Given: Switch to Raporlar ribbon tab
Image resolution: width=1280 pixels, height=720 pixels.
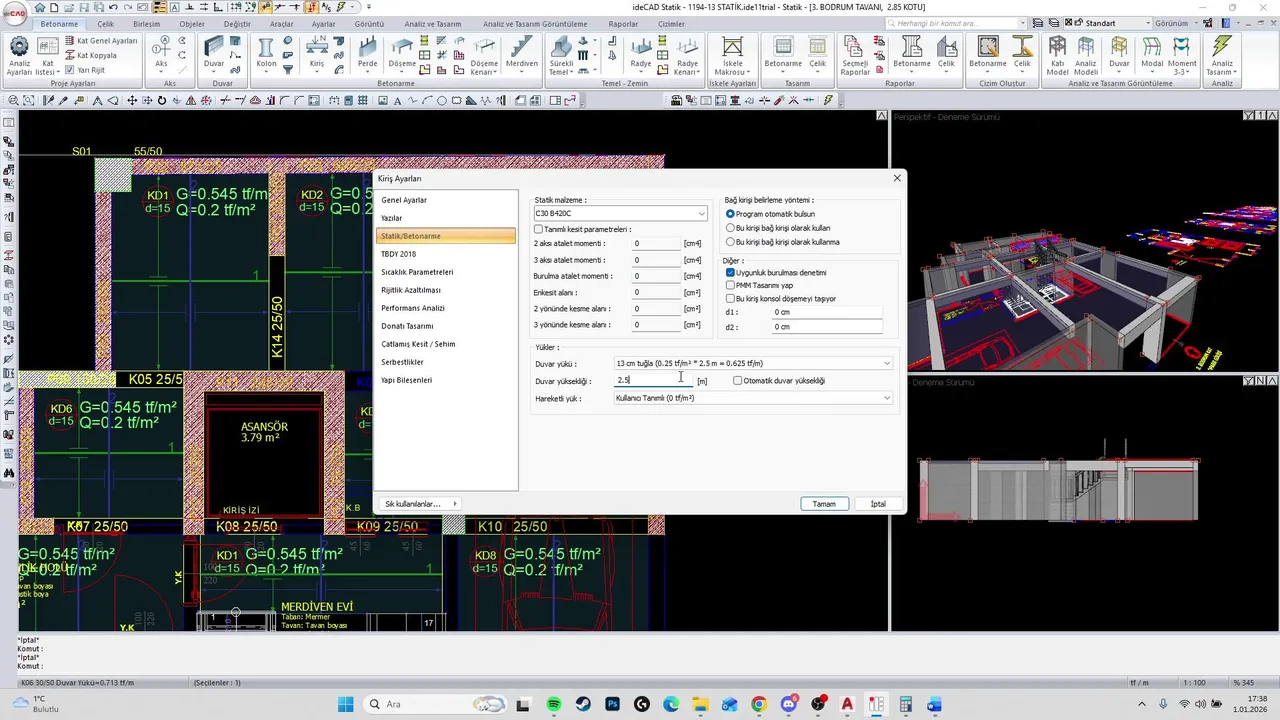Looking at the screenshot, I should [623, 24].
